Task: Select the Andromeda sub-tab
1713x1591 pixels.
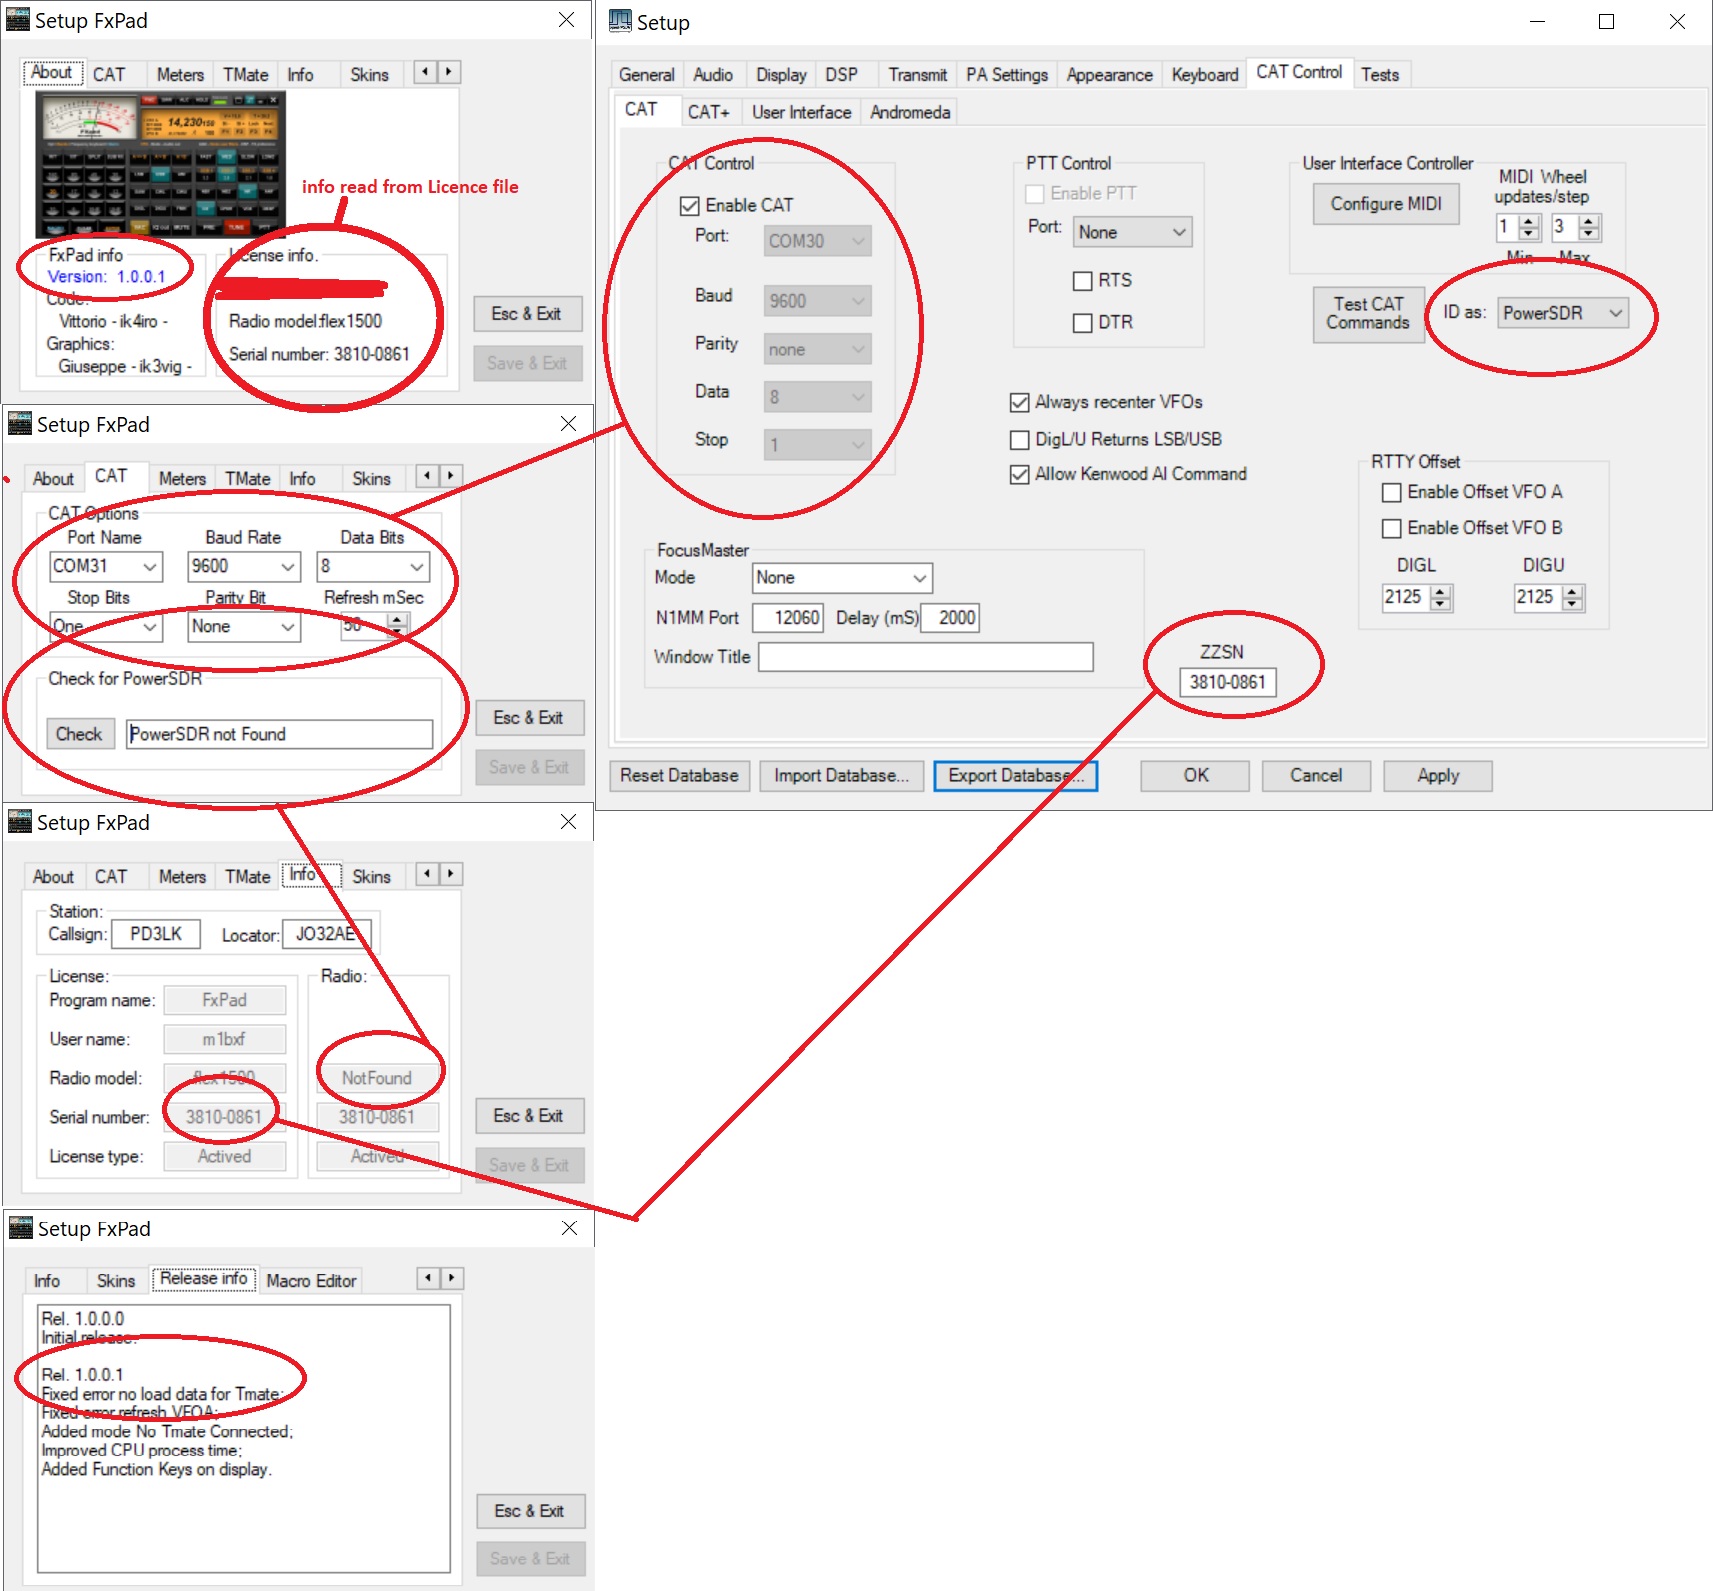Action: point(910,112)
